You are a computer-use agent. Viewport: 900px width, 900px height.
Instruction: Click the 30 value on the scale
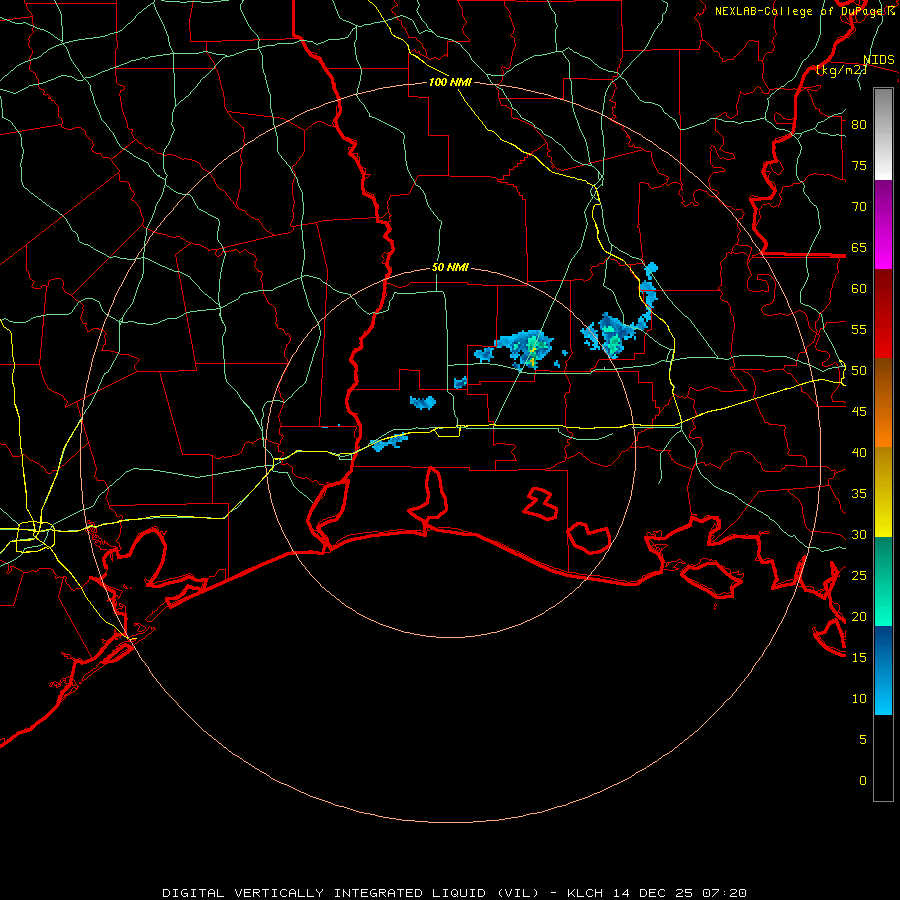(x=859, y=534)
